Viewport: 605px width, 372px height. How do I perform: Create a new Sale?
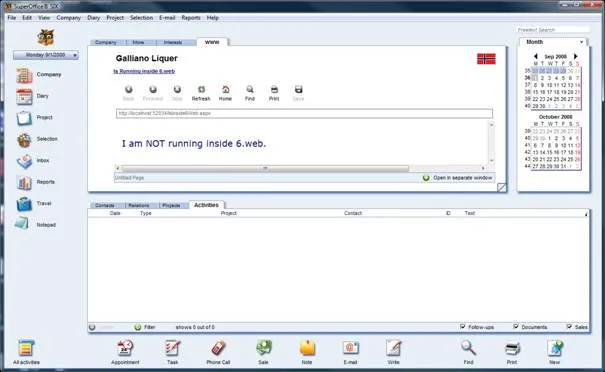[x=264, y=348]
